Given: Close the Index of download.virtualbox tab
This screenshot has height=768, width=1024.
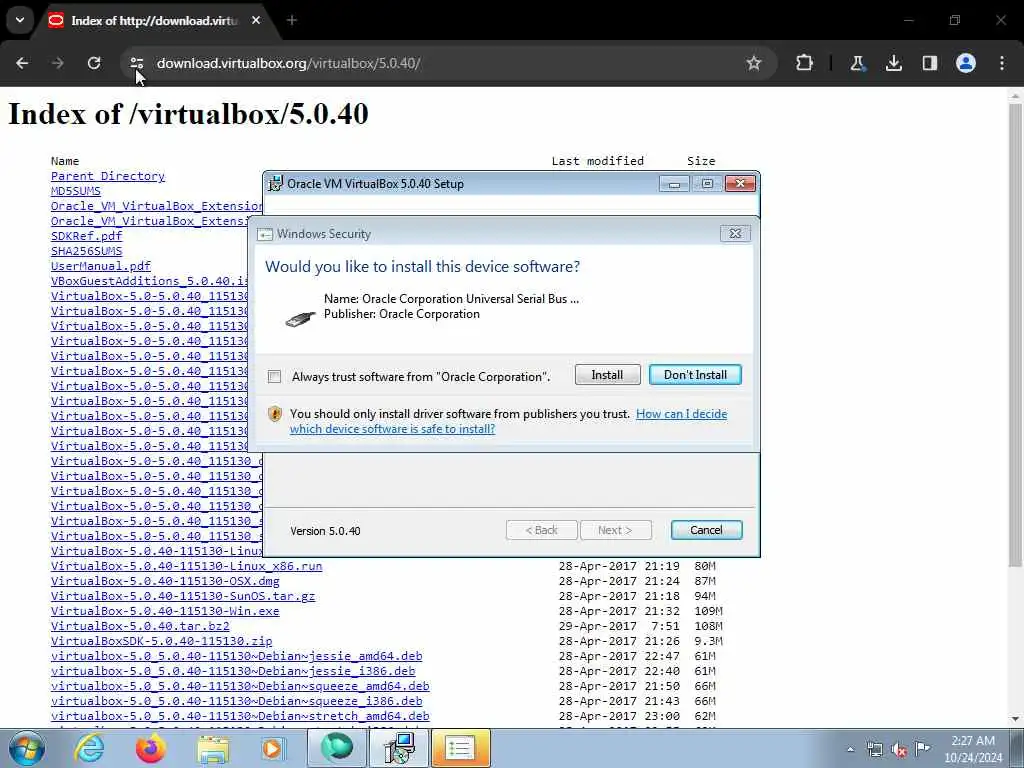Looking at the screenshot, I should pyautogui.click(x=256, y=20).
